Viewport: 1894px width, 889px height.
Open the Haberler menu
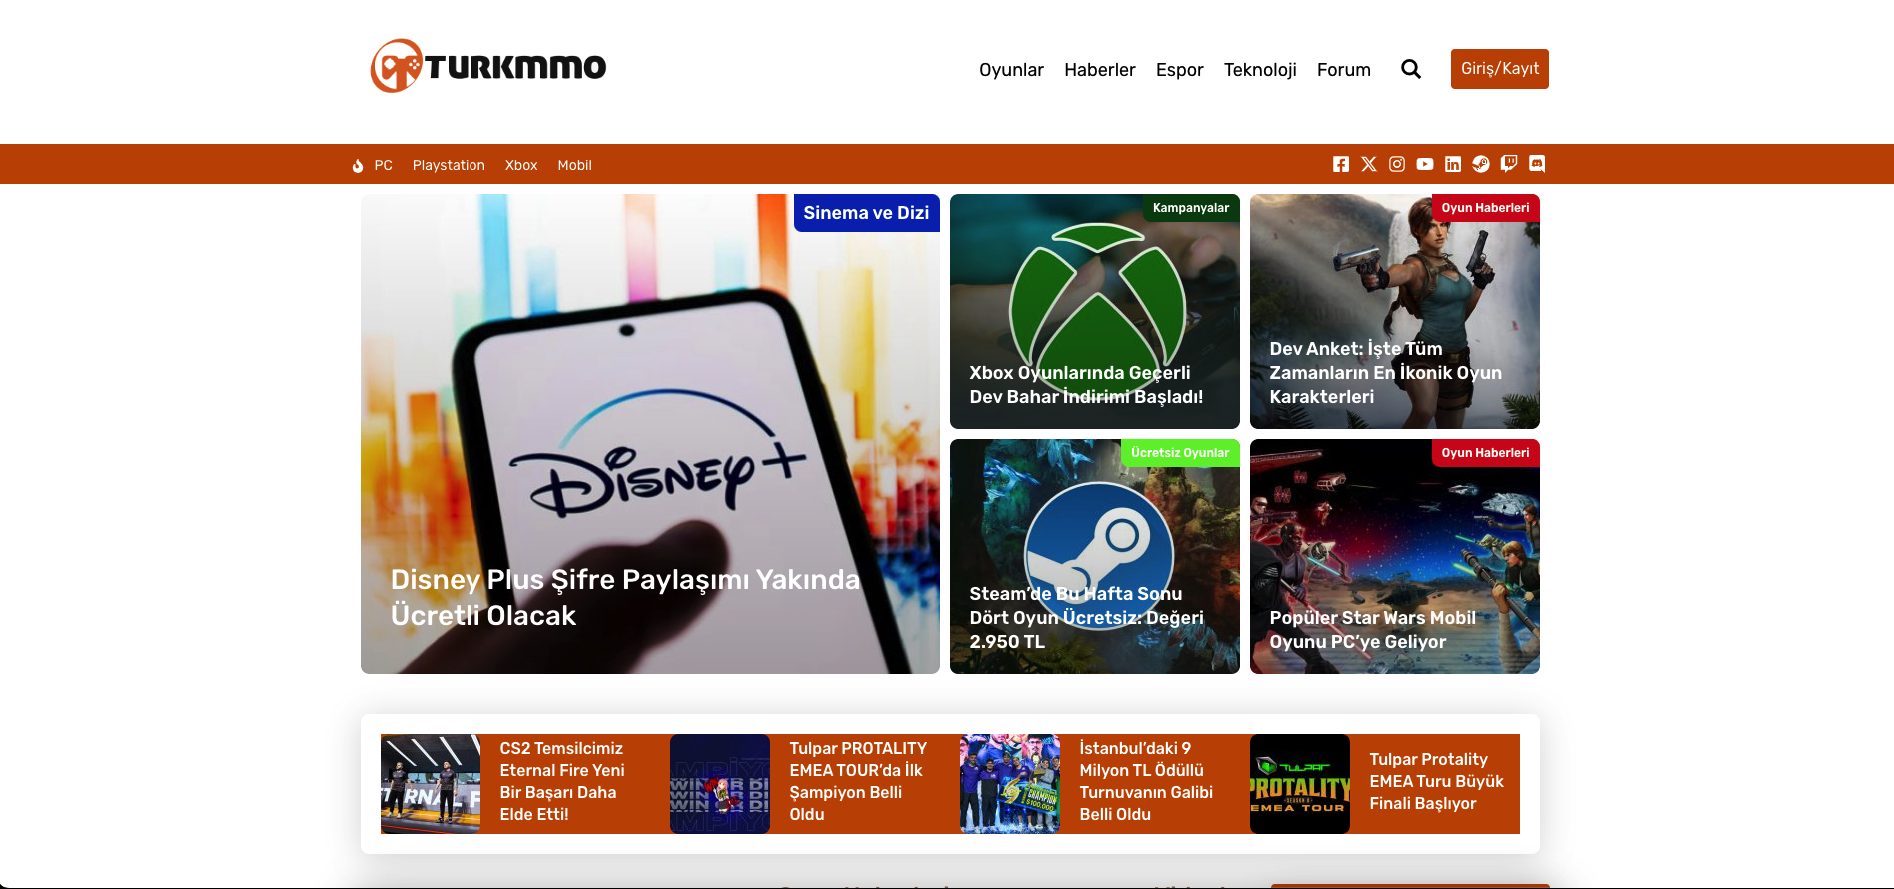[1099, 70]
